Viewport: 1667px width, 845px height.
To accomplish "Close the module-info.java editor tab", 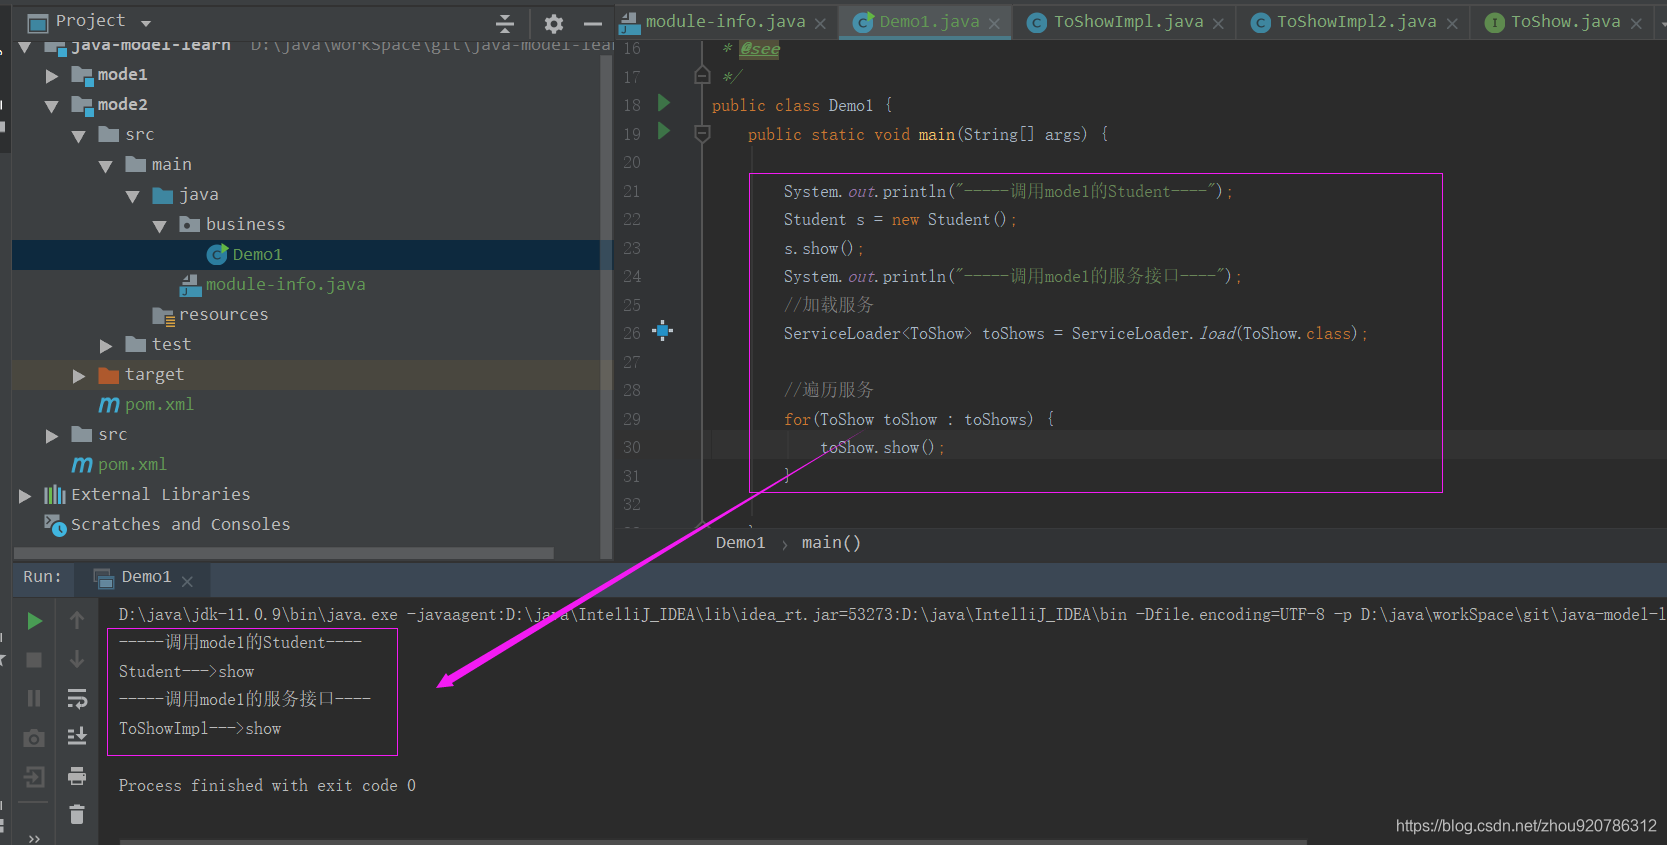I will [820, 23].
